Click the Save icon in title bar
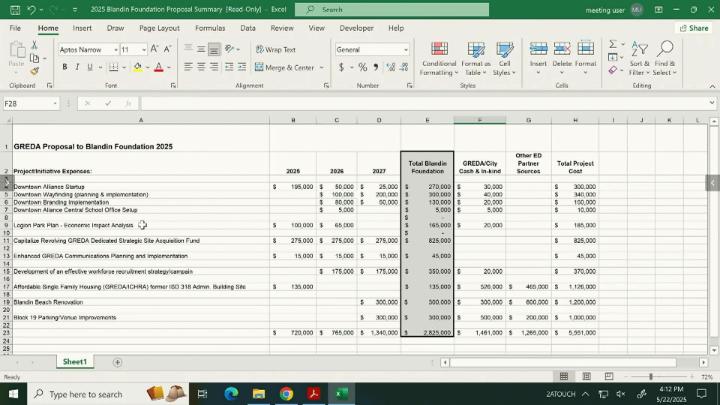 [x=15, y=10]
